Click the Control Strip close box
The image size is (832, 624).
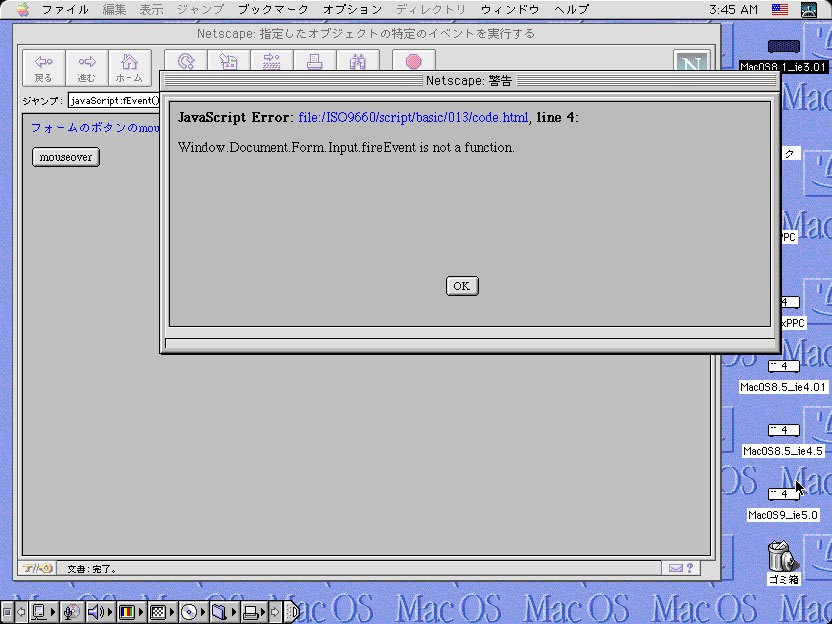7,612
